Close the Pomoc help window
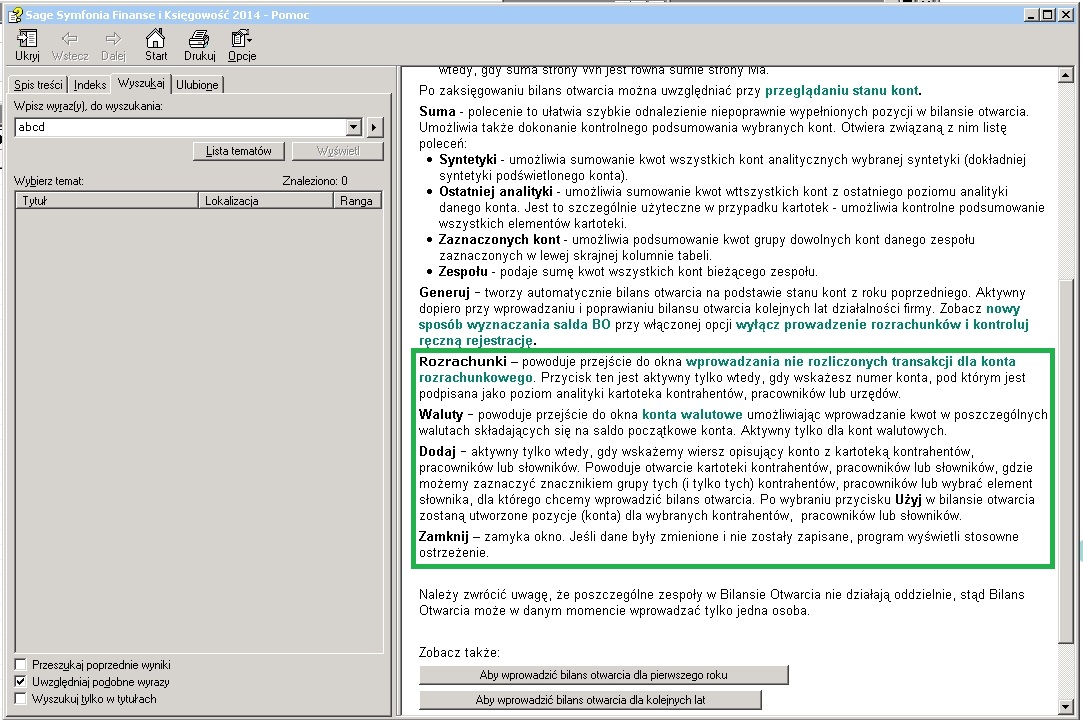This screenshot has height=720, width=1083. click(x=1065, y=15)
